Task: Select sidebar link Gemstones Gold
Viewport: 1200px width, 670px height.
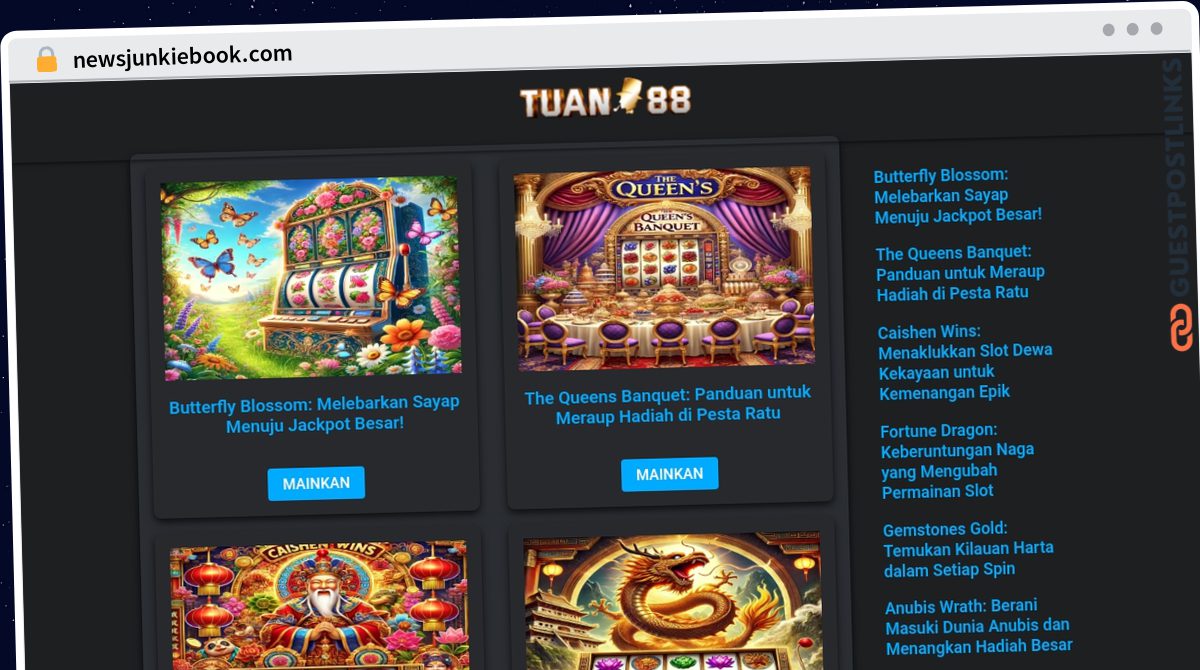Action: click(x=968, y=549)
